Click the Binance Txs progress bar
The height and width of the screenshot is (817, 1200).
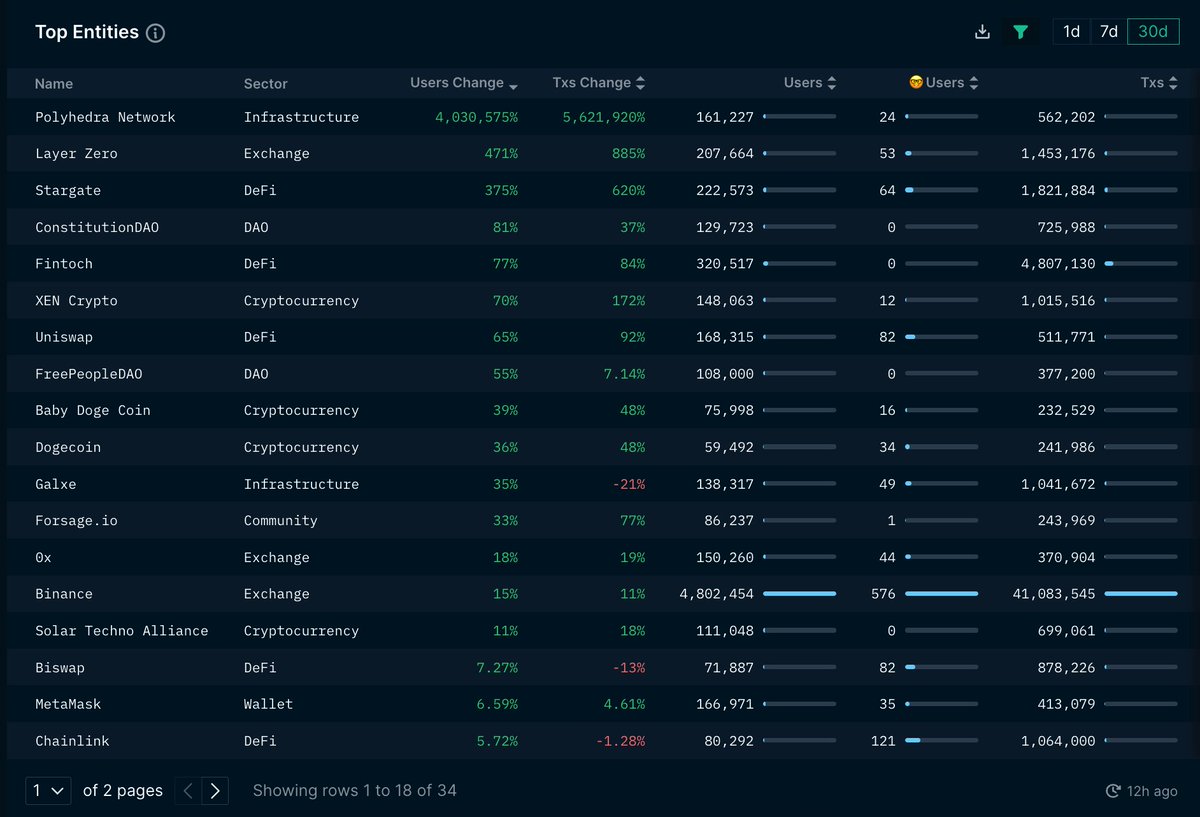pos(1141,594)
